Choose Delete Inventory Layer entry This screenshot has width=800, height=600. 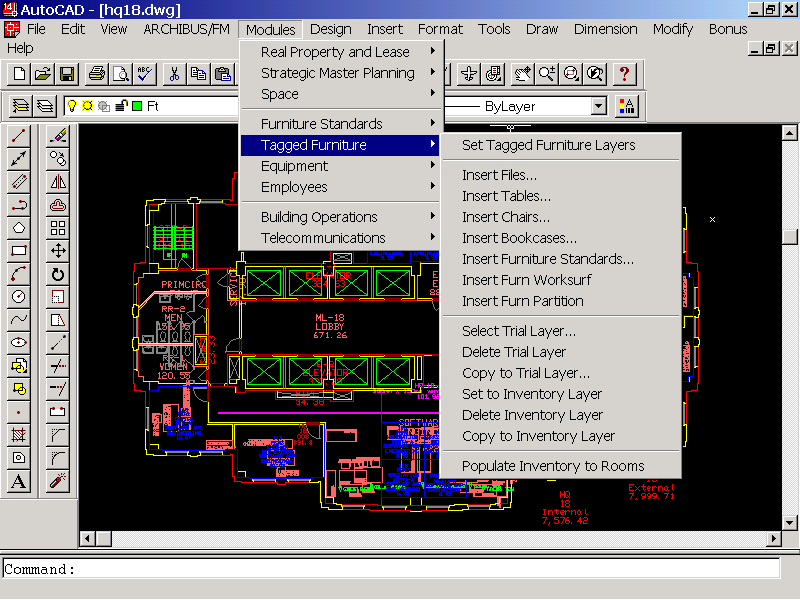click(x=561, y=415)
